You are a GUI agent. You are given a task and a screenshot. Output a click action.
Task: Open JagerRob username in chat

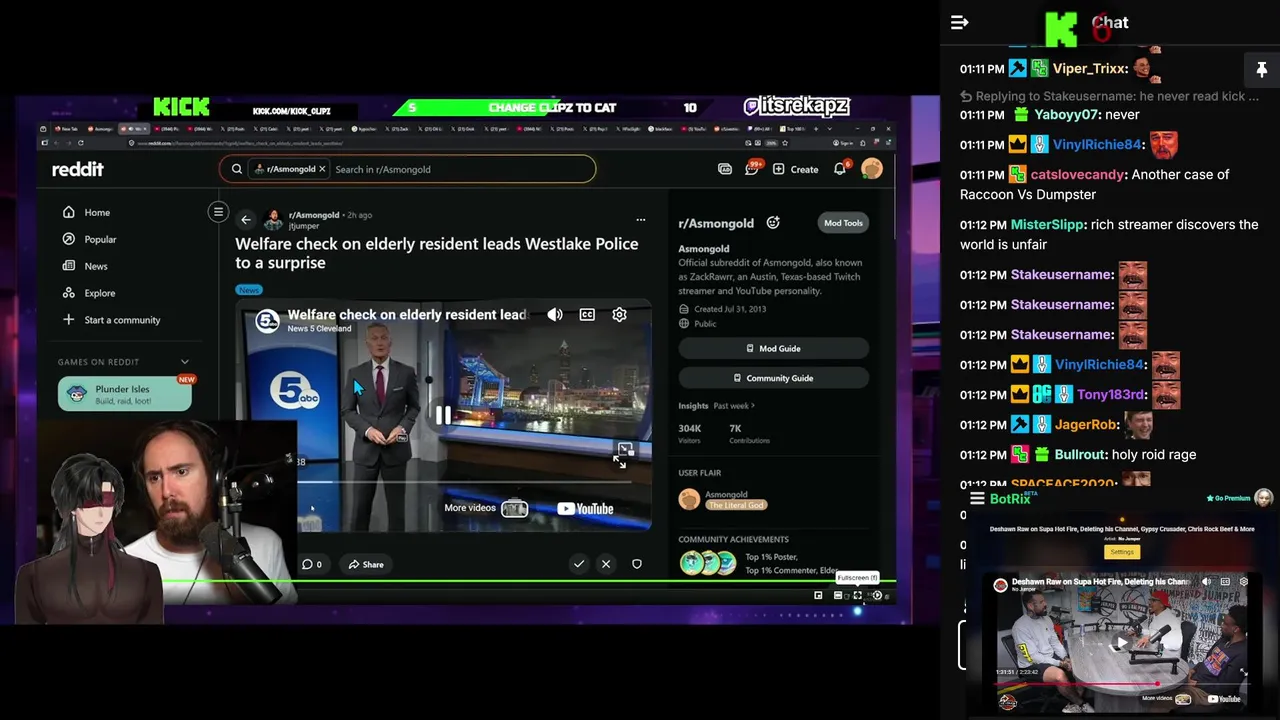pos(1084,424)
